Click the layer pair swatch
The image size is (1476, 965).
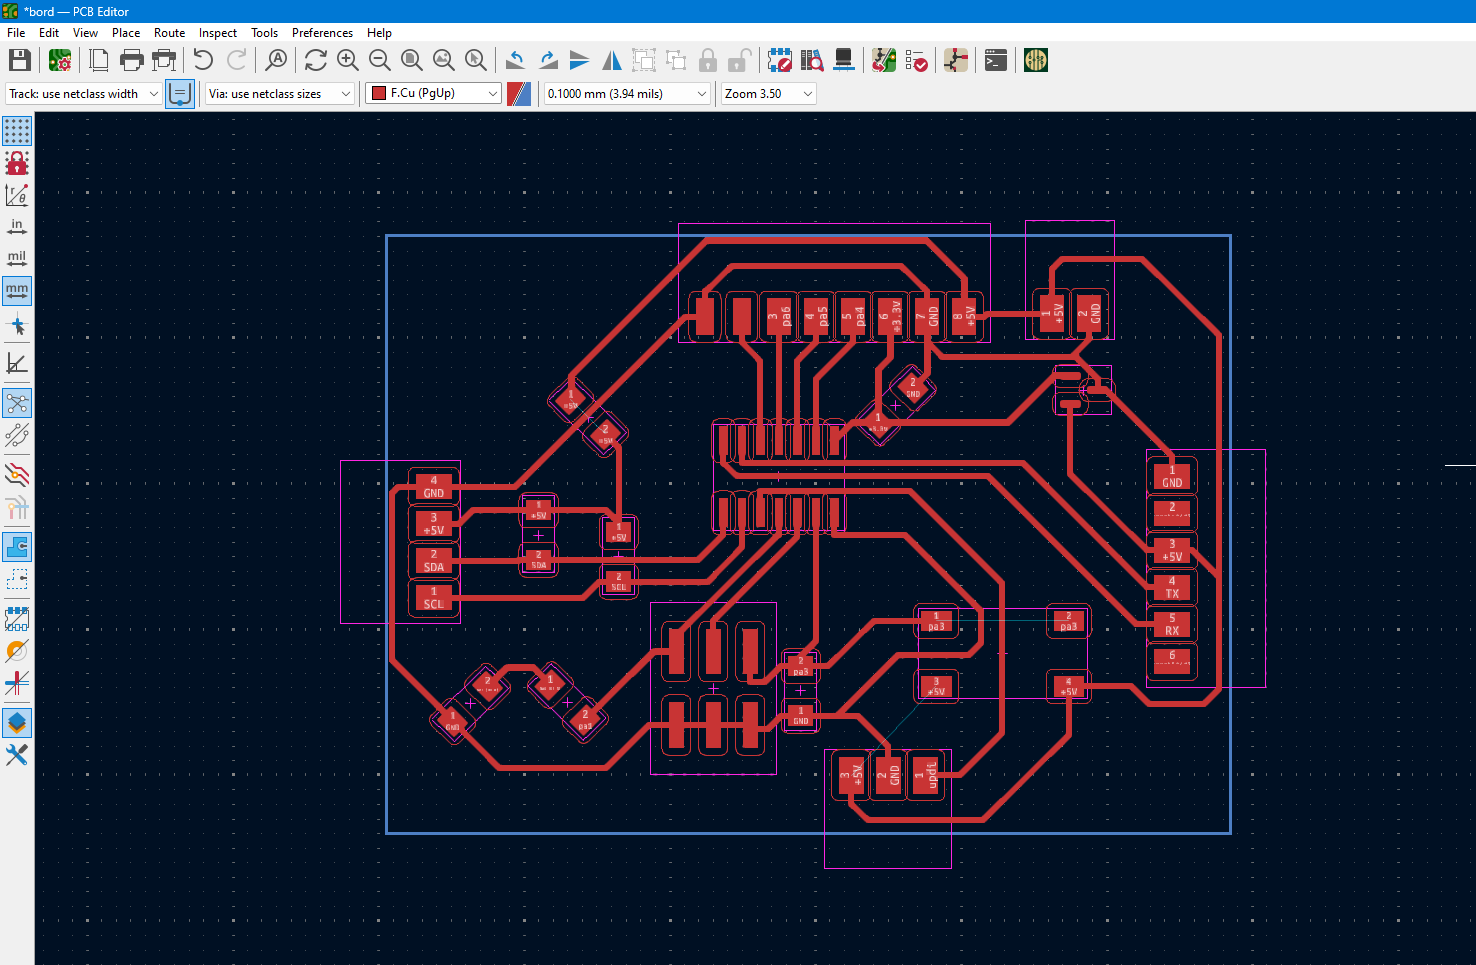[519, 94]
